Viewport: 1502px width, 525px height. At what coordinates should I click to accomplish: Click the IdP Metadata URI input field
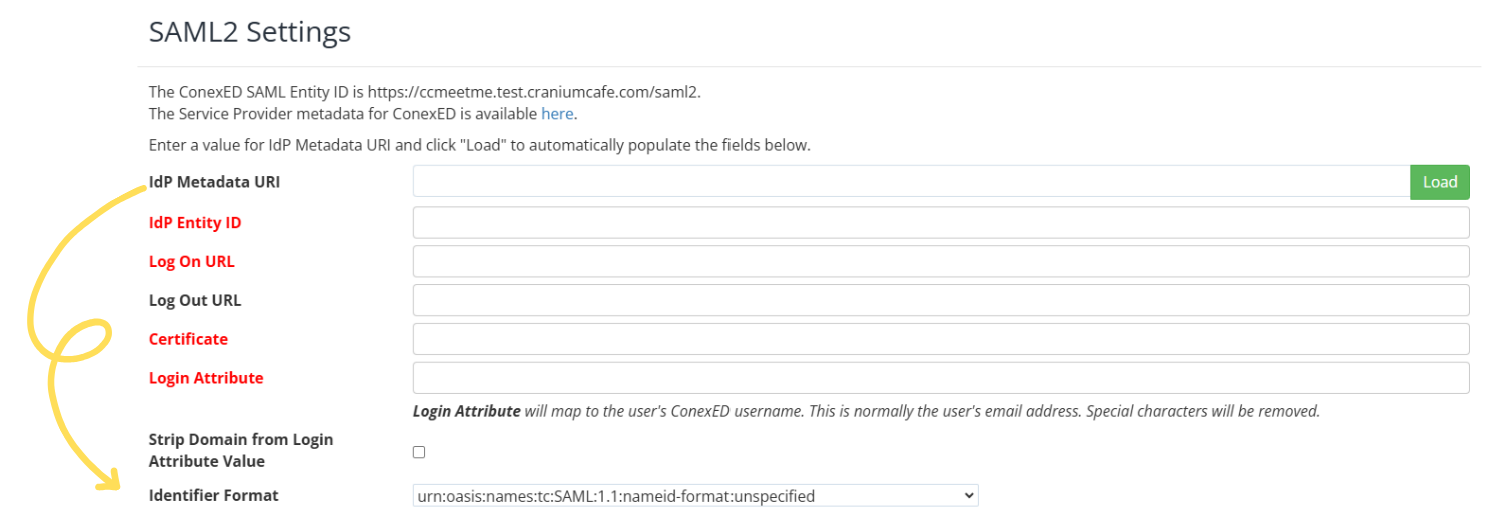pyautogui.click(x=910, y=182)
